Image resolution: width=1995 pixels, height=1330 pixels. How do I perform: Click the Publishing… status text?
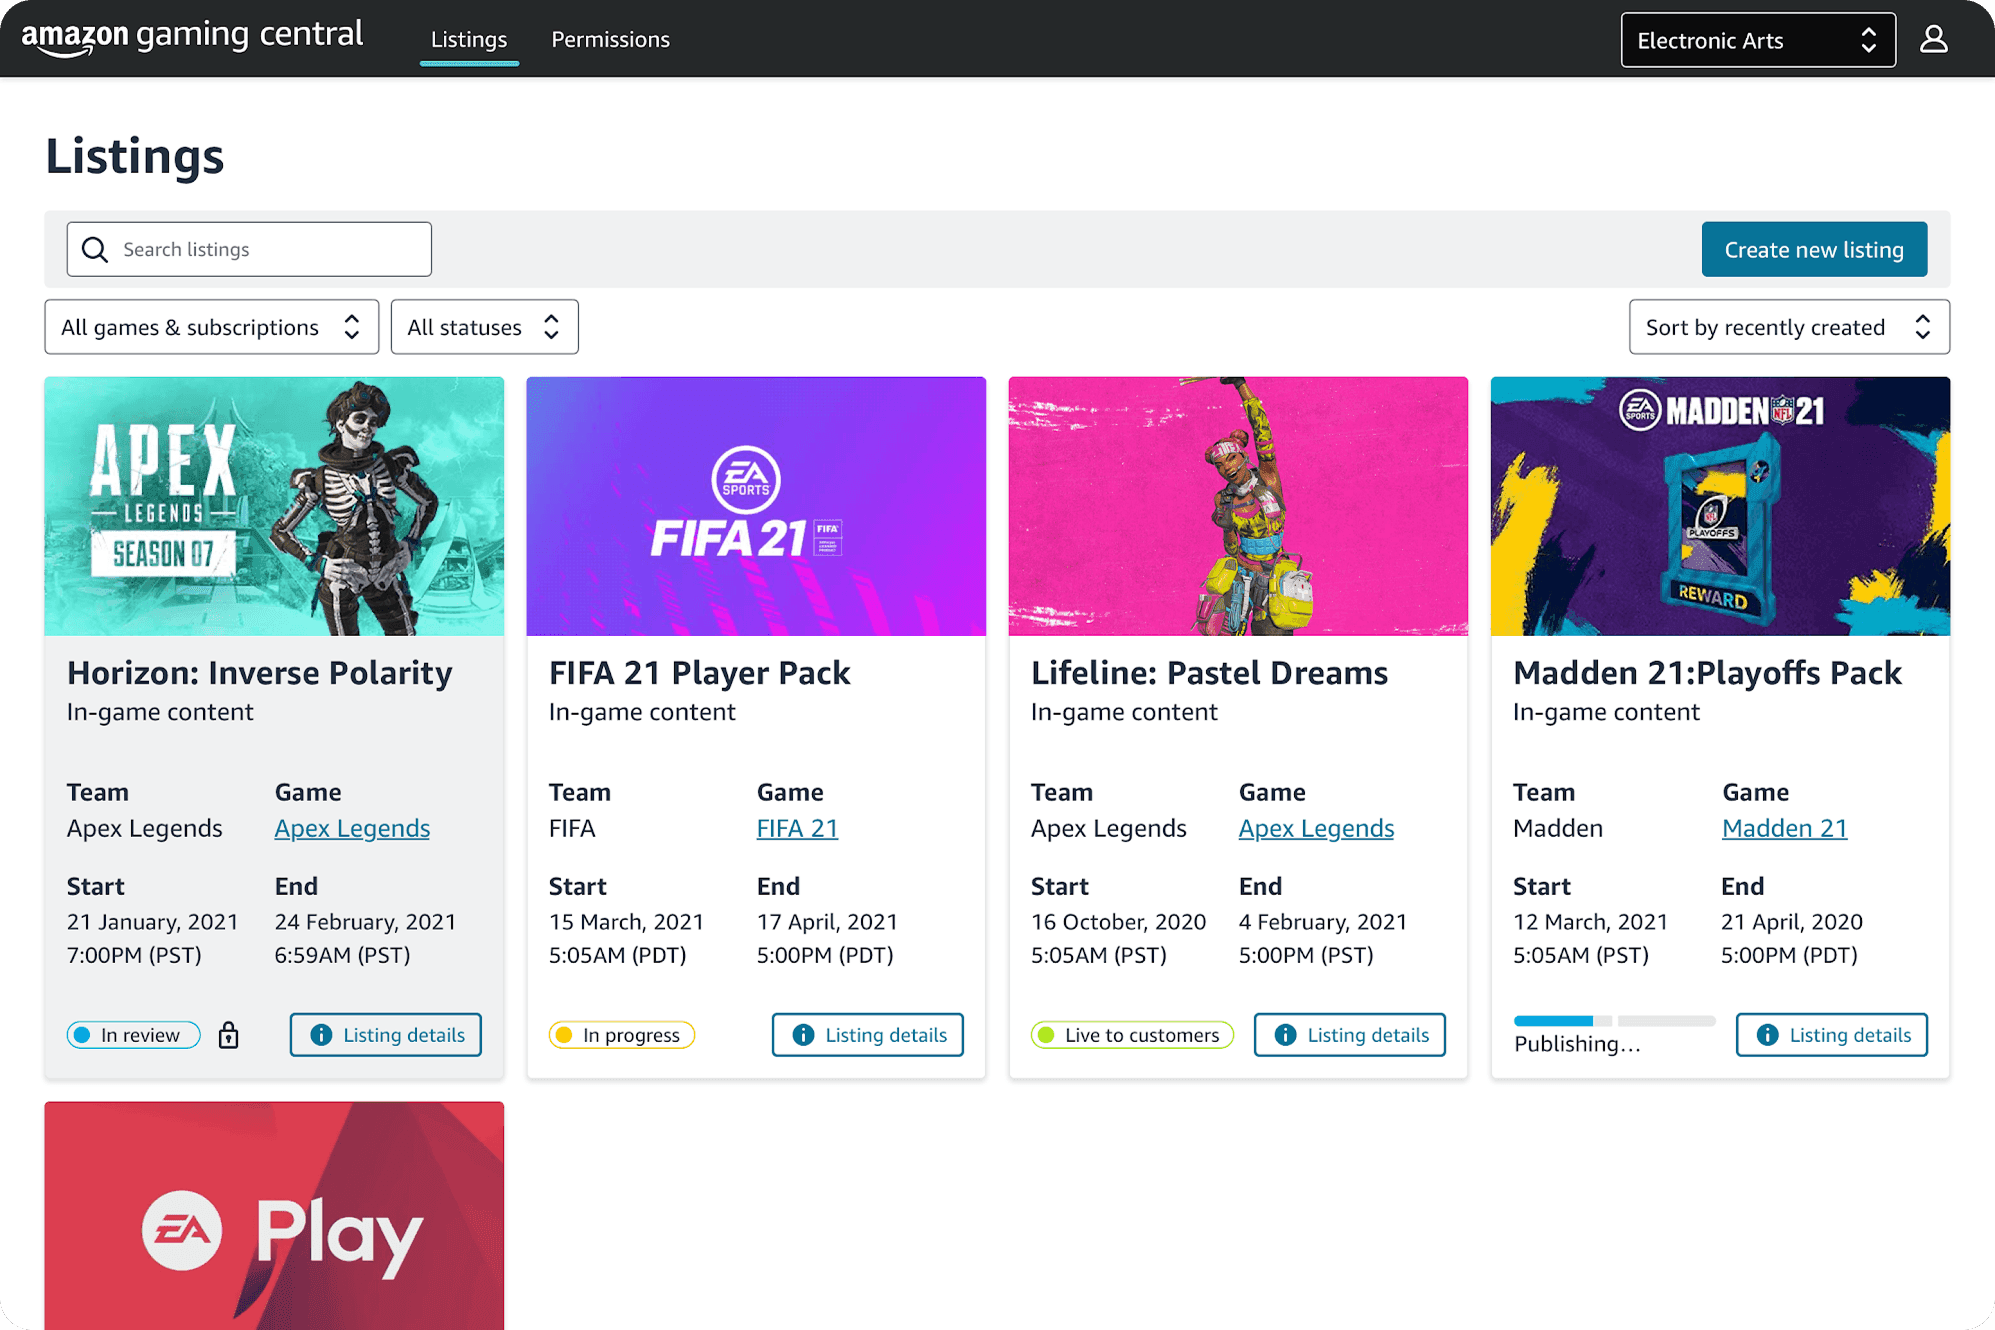click(1577, 1044)
